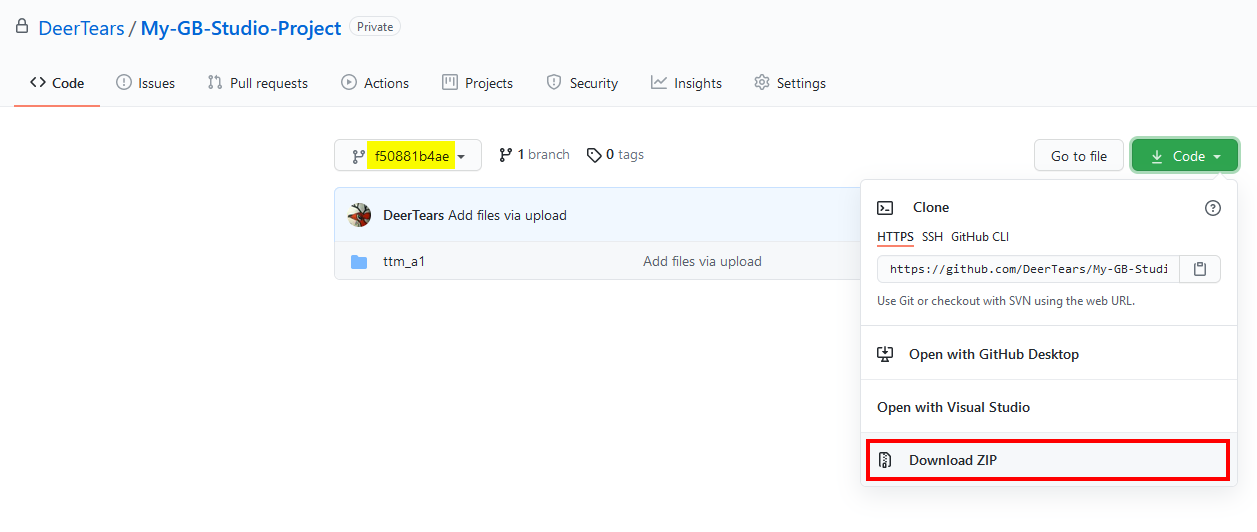Open the Pull requests tab

point(258,83)
